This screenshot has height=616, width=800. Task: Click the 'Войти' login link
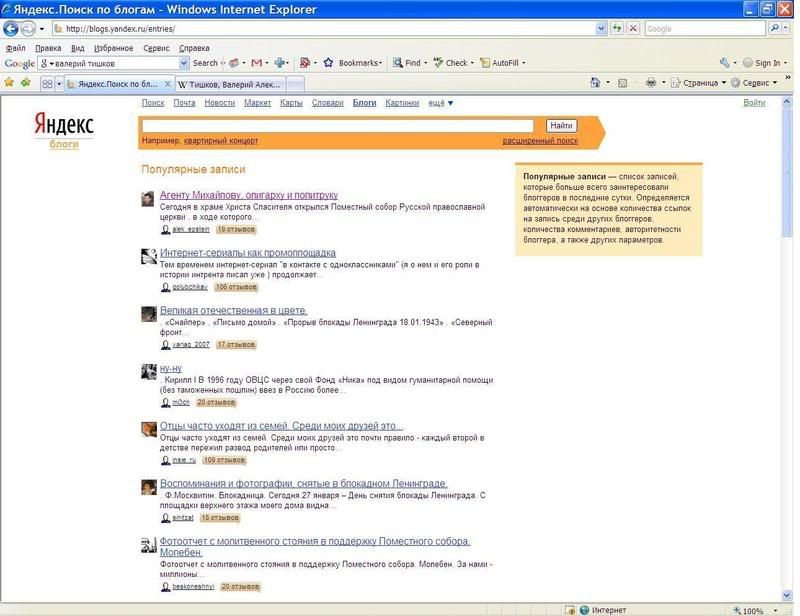click(x=754, y=103)
